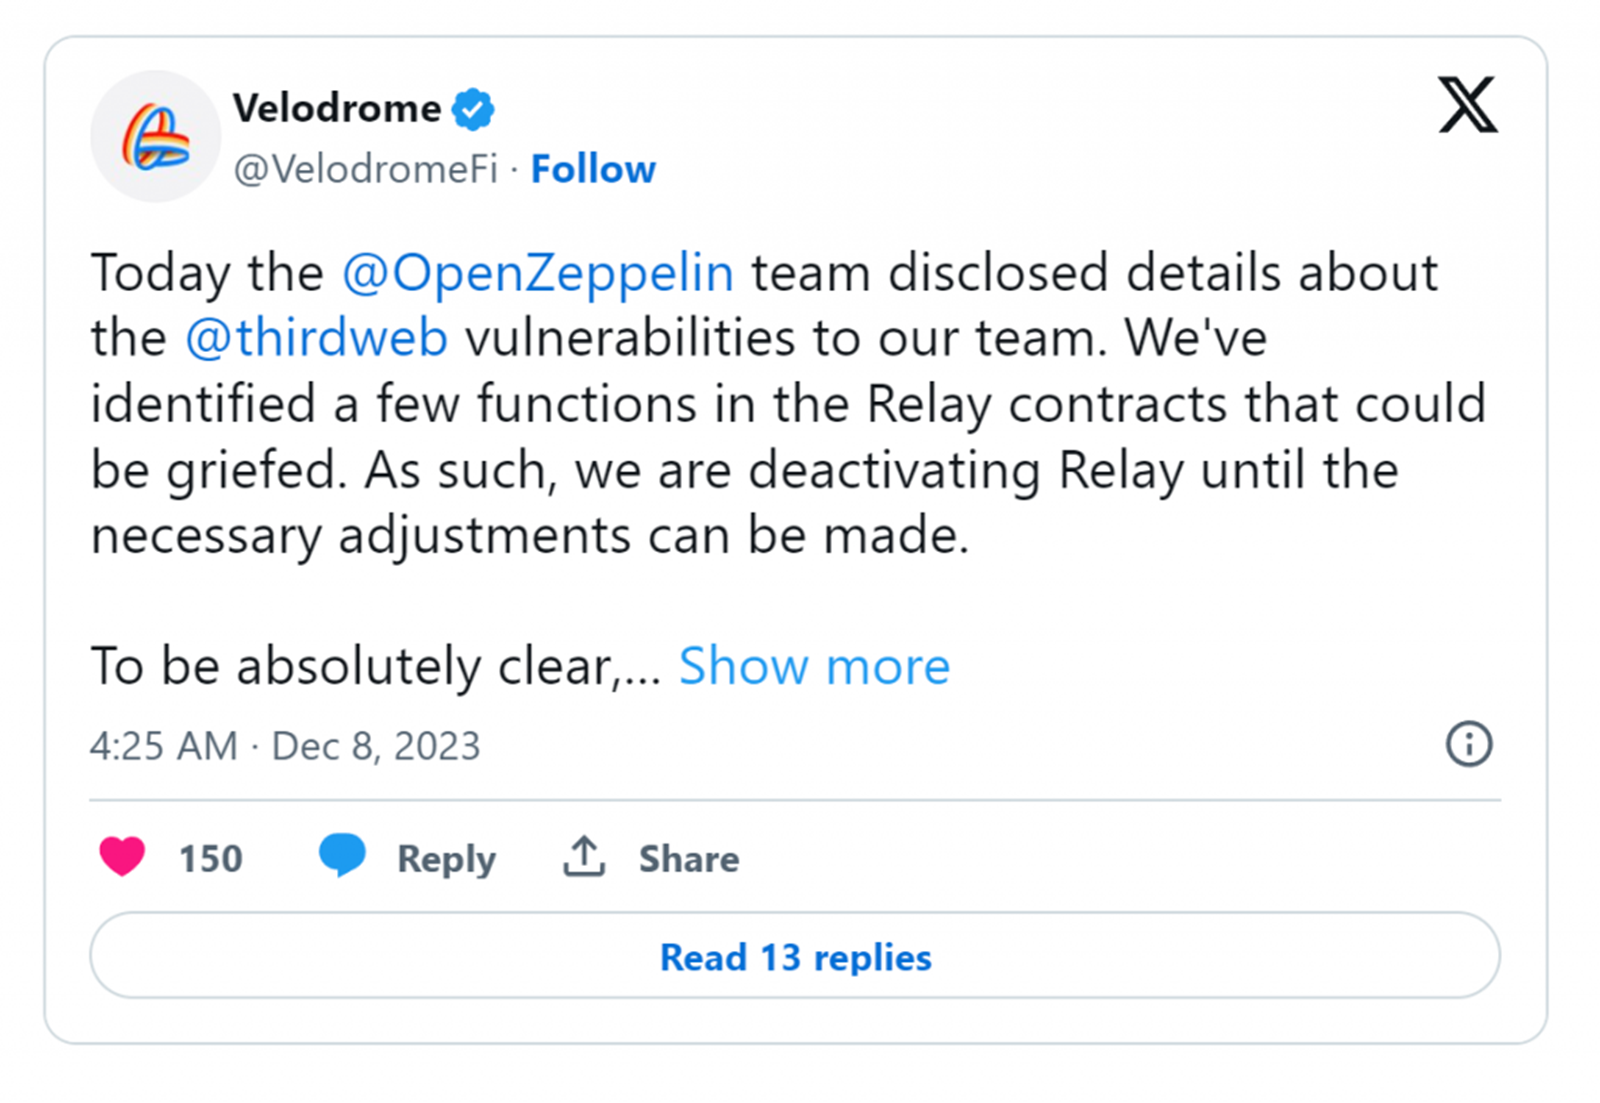Click the blue verified badge
This screenshot has width=1600, height=1103.
coord(473,109)
